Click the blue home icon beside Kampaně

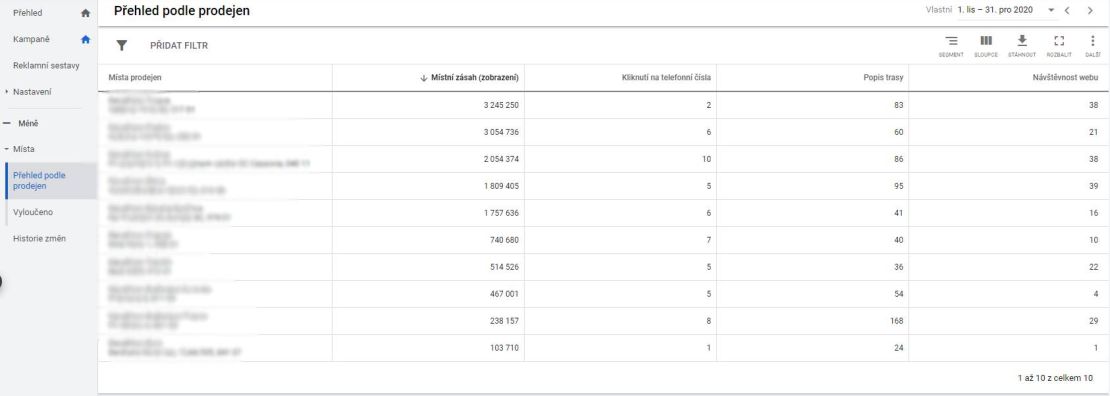tap(86, 40)
